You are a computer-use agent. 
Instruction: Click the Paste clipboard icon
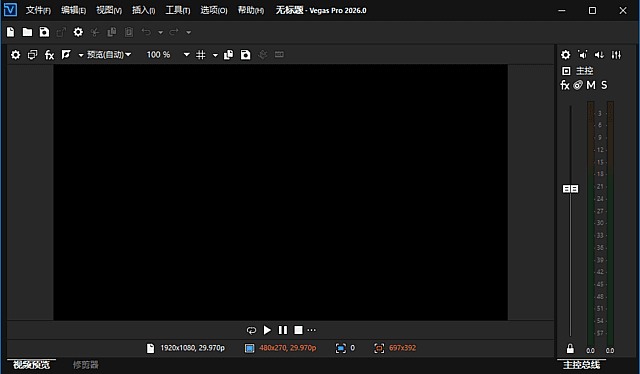click(129, 32)
